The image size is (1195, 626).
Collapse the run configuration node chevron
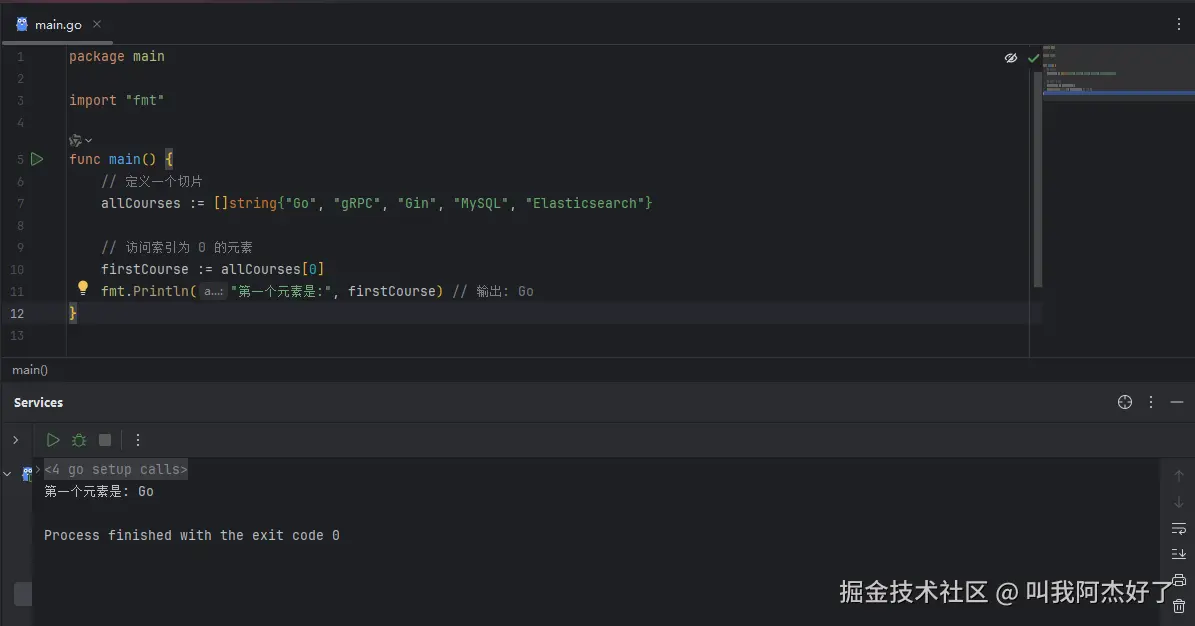pos(7,474)
